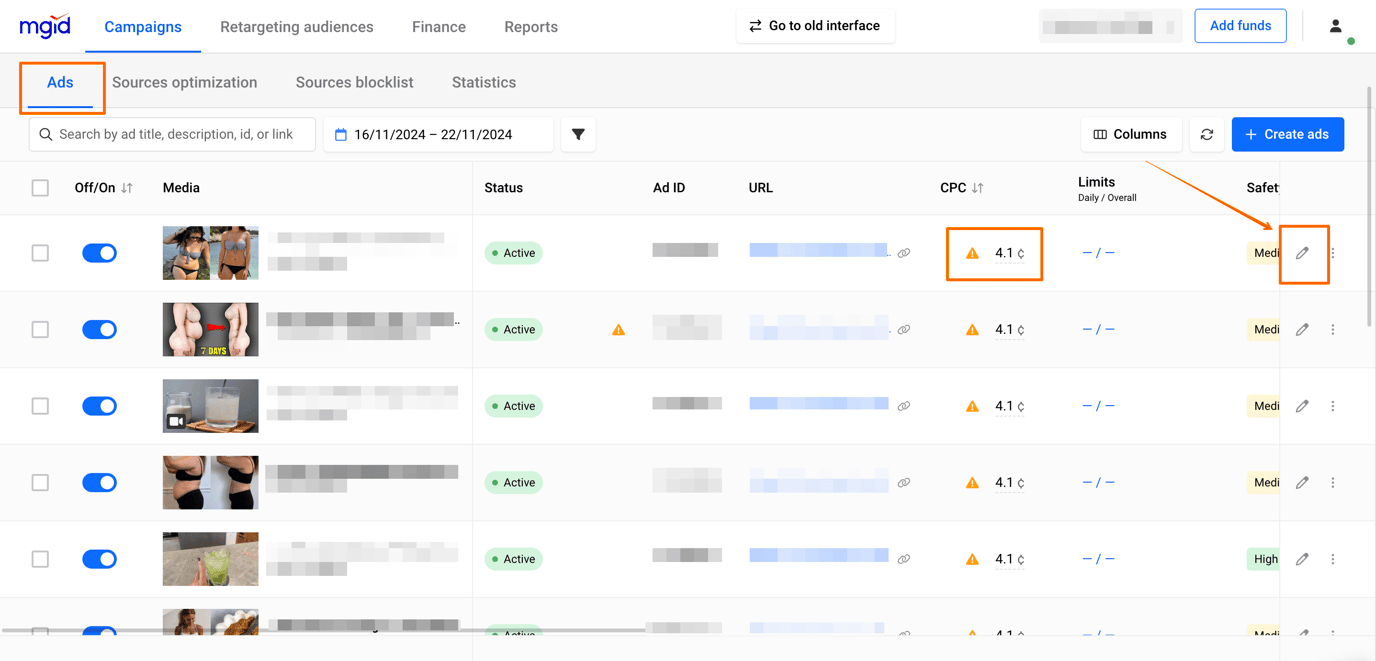1376x661 pixels.
Task: Edit the first ad with the pencil icon
Action: 1302,252
